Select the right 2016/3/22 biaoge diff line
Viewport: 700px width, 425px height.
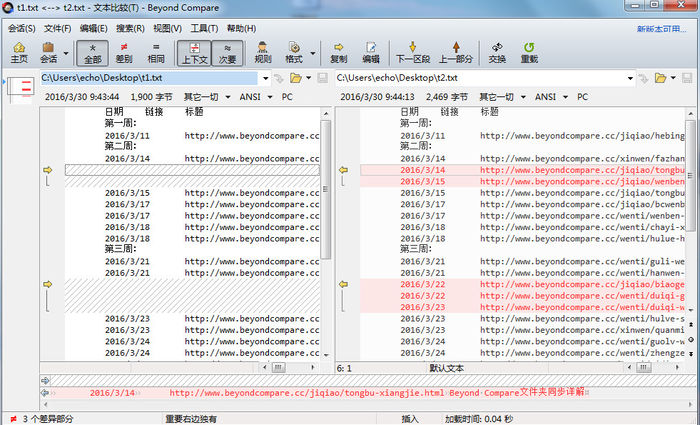tap(522, 284)
